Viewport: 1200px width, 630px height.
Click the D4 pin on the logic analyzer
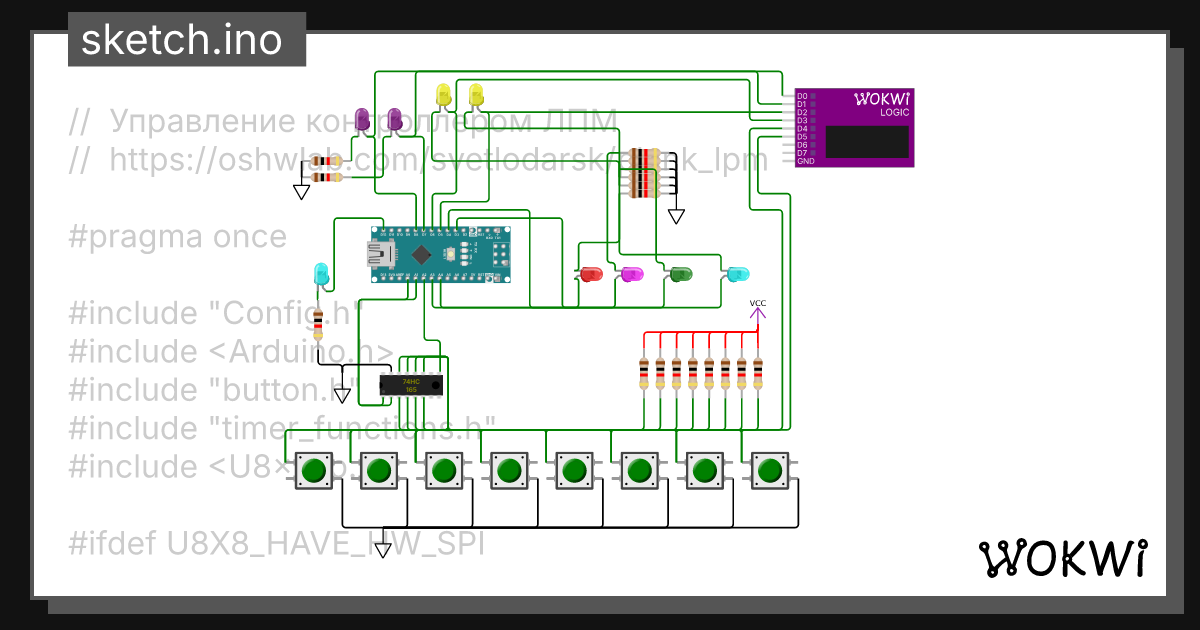[x=803, y=128]
